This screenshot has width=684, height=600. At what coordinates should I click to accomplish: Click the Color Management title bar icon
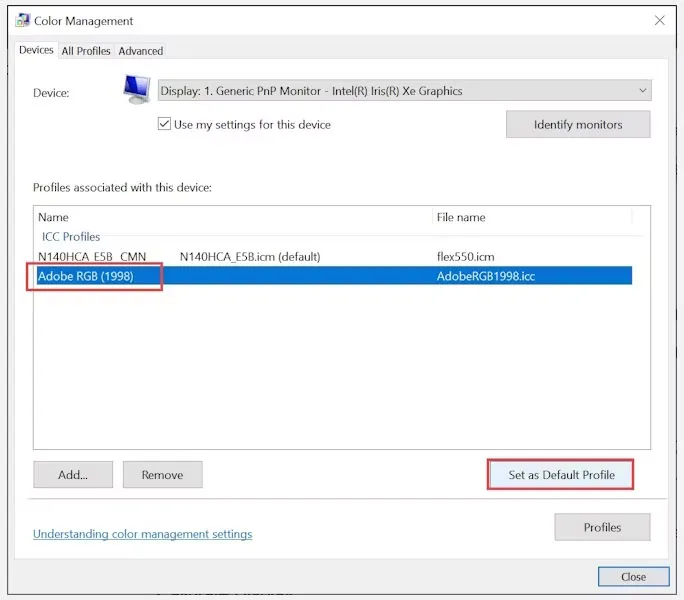click(22, 21)
